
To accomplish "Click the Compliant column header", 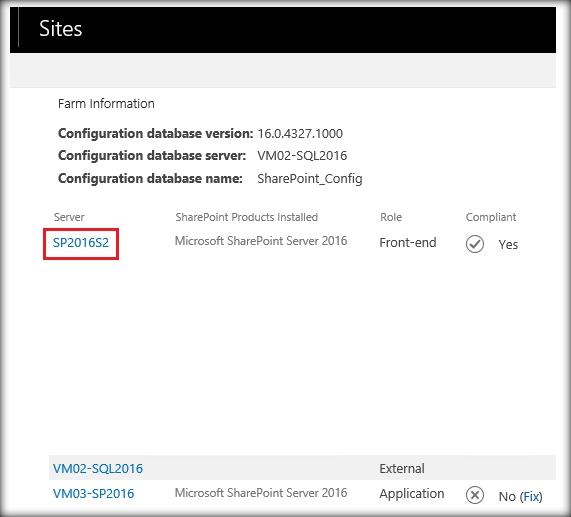I will tap(491, 217).
